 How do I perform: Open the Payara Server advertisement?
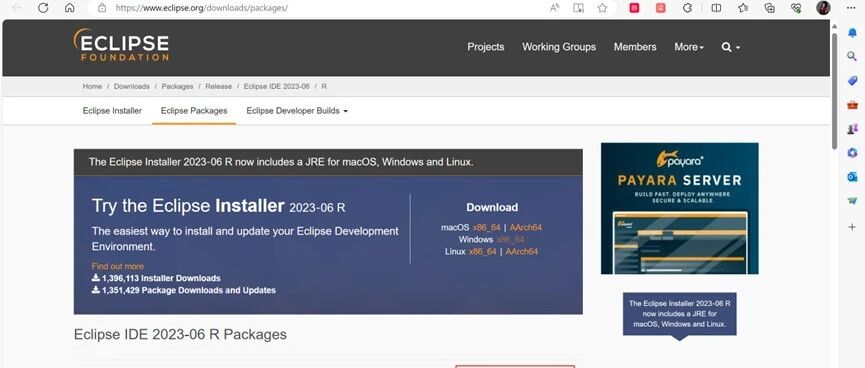click(x=680, y=208)
